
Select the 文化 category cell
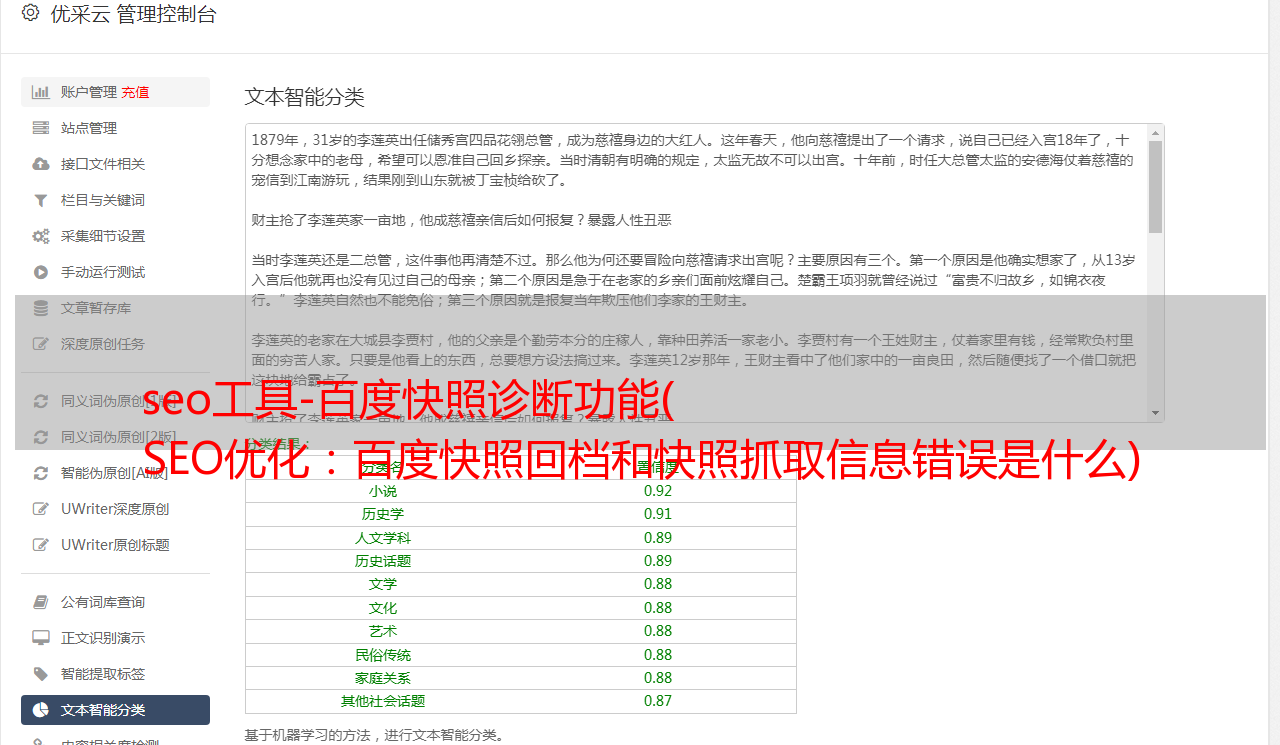[383, 608]
